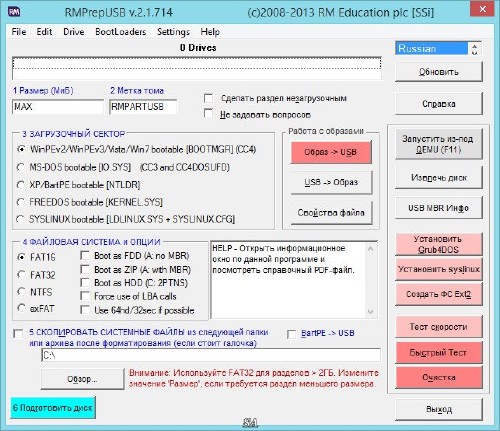This screenshot has width=500, height=431.
Task: Open the Drive menu
Action: 74,32
